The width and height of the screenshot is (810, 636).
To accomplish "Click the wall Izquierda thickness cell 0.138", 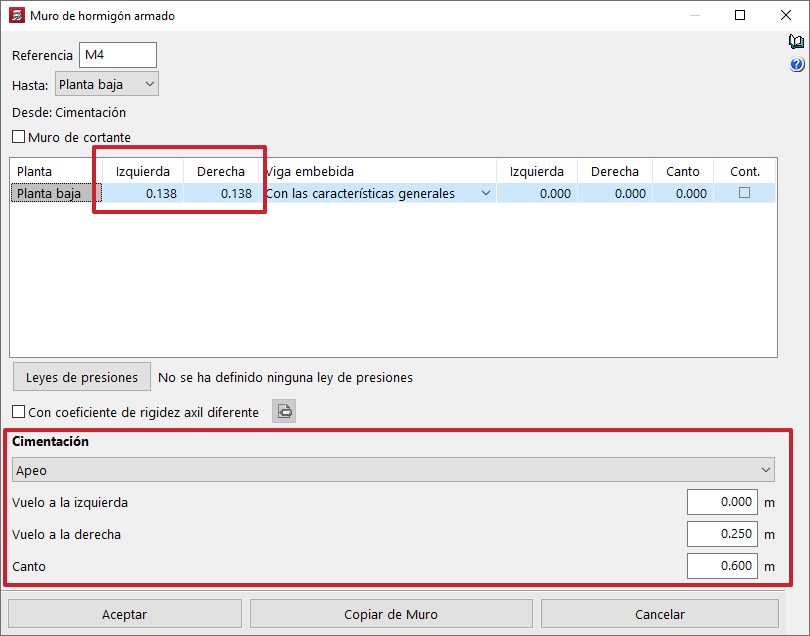I will point(145,194).
